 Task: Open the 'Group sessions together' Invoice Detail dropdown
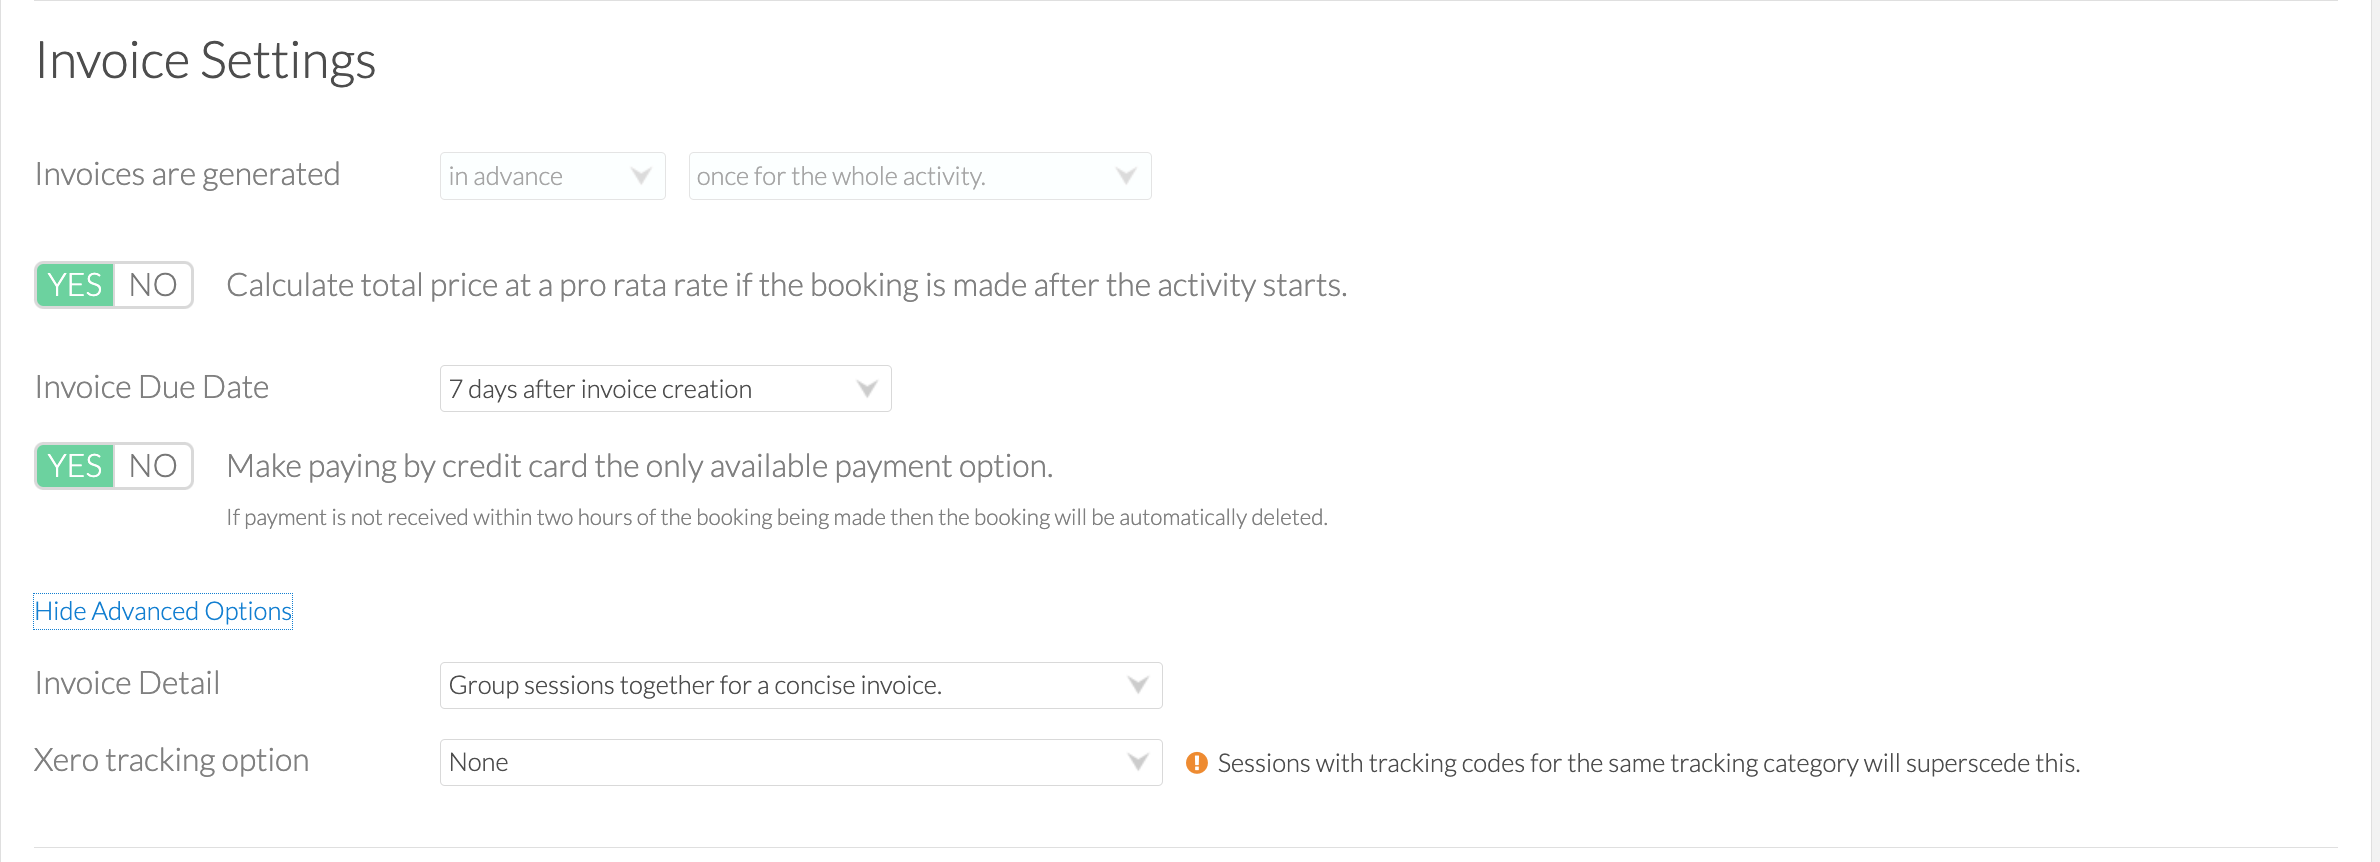(x=801, y=685)
